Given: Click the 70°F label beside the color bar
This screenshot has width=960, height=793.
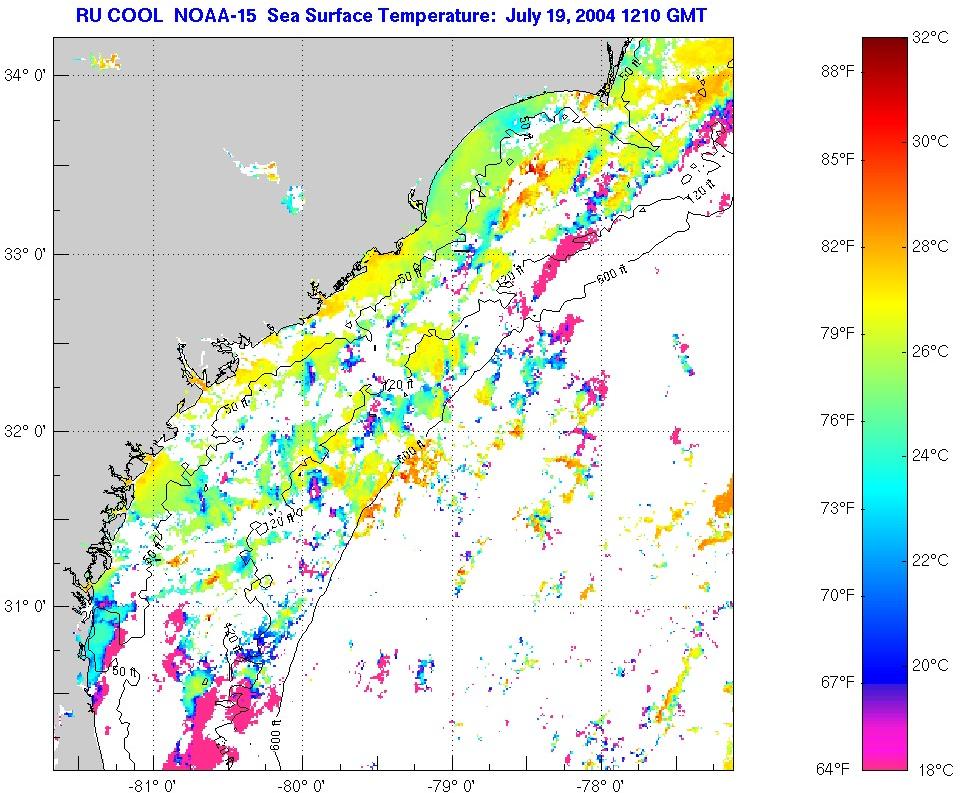Looking at the screenshot, I should 838,595.
